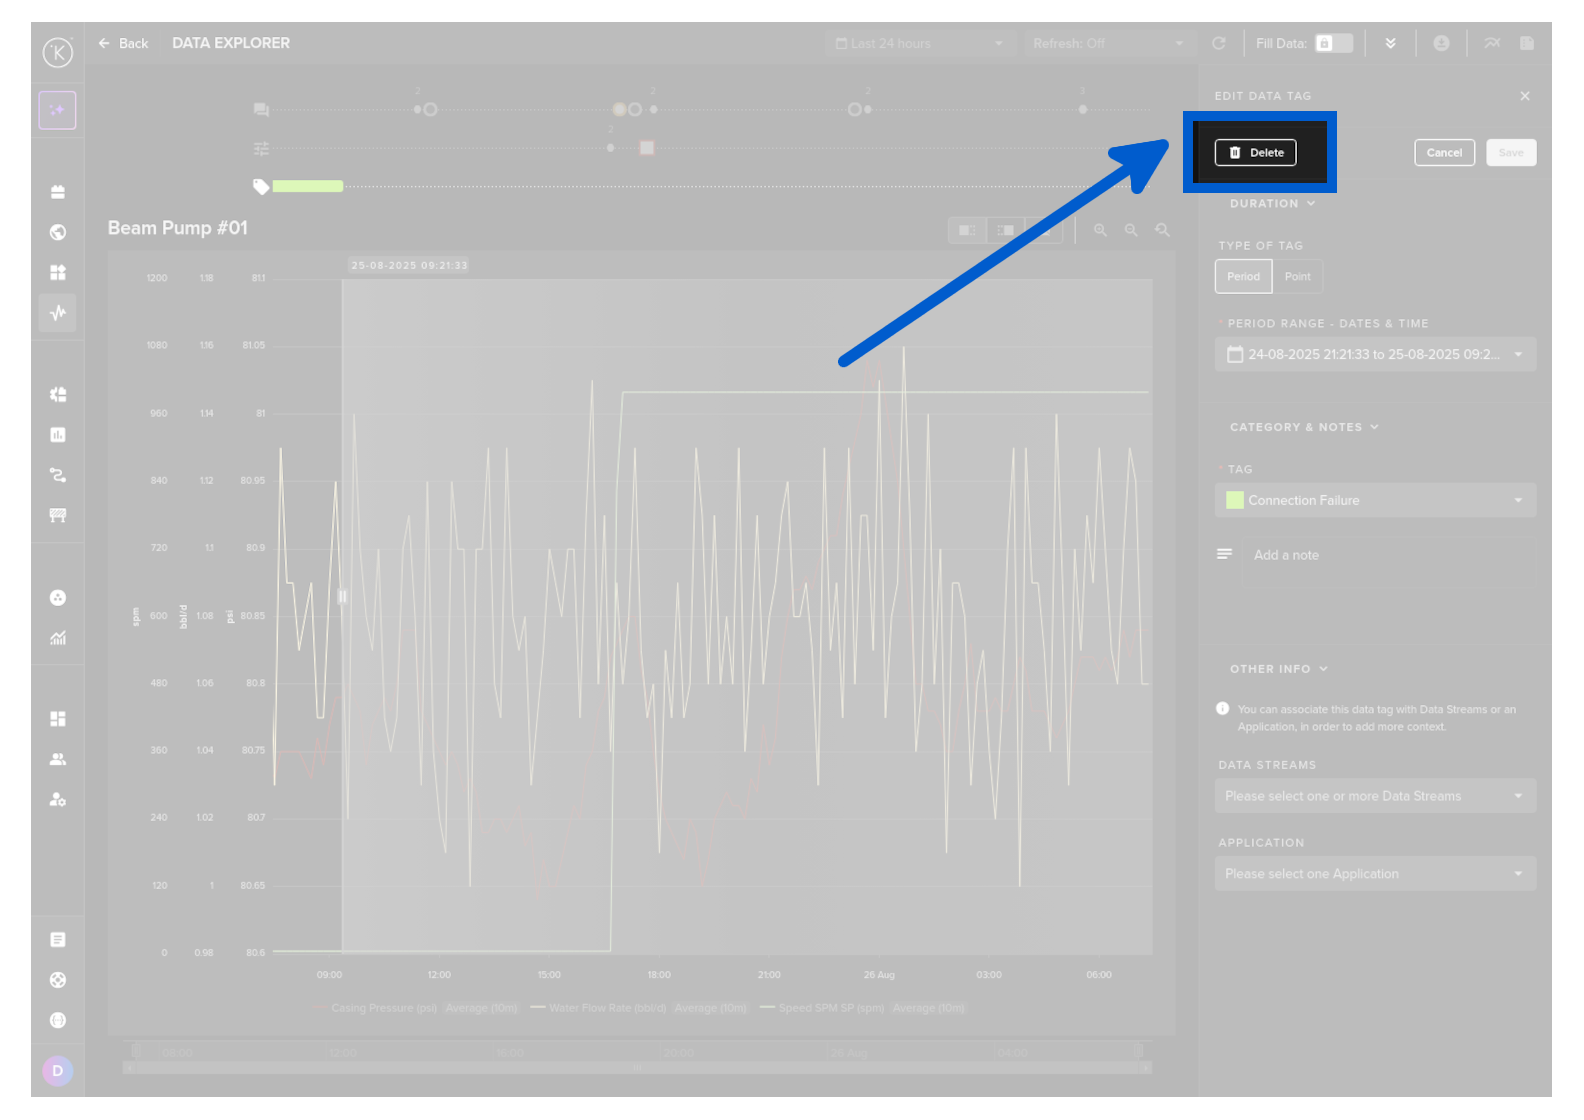Cancel editing the data tag

click(1443, 153)
